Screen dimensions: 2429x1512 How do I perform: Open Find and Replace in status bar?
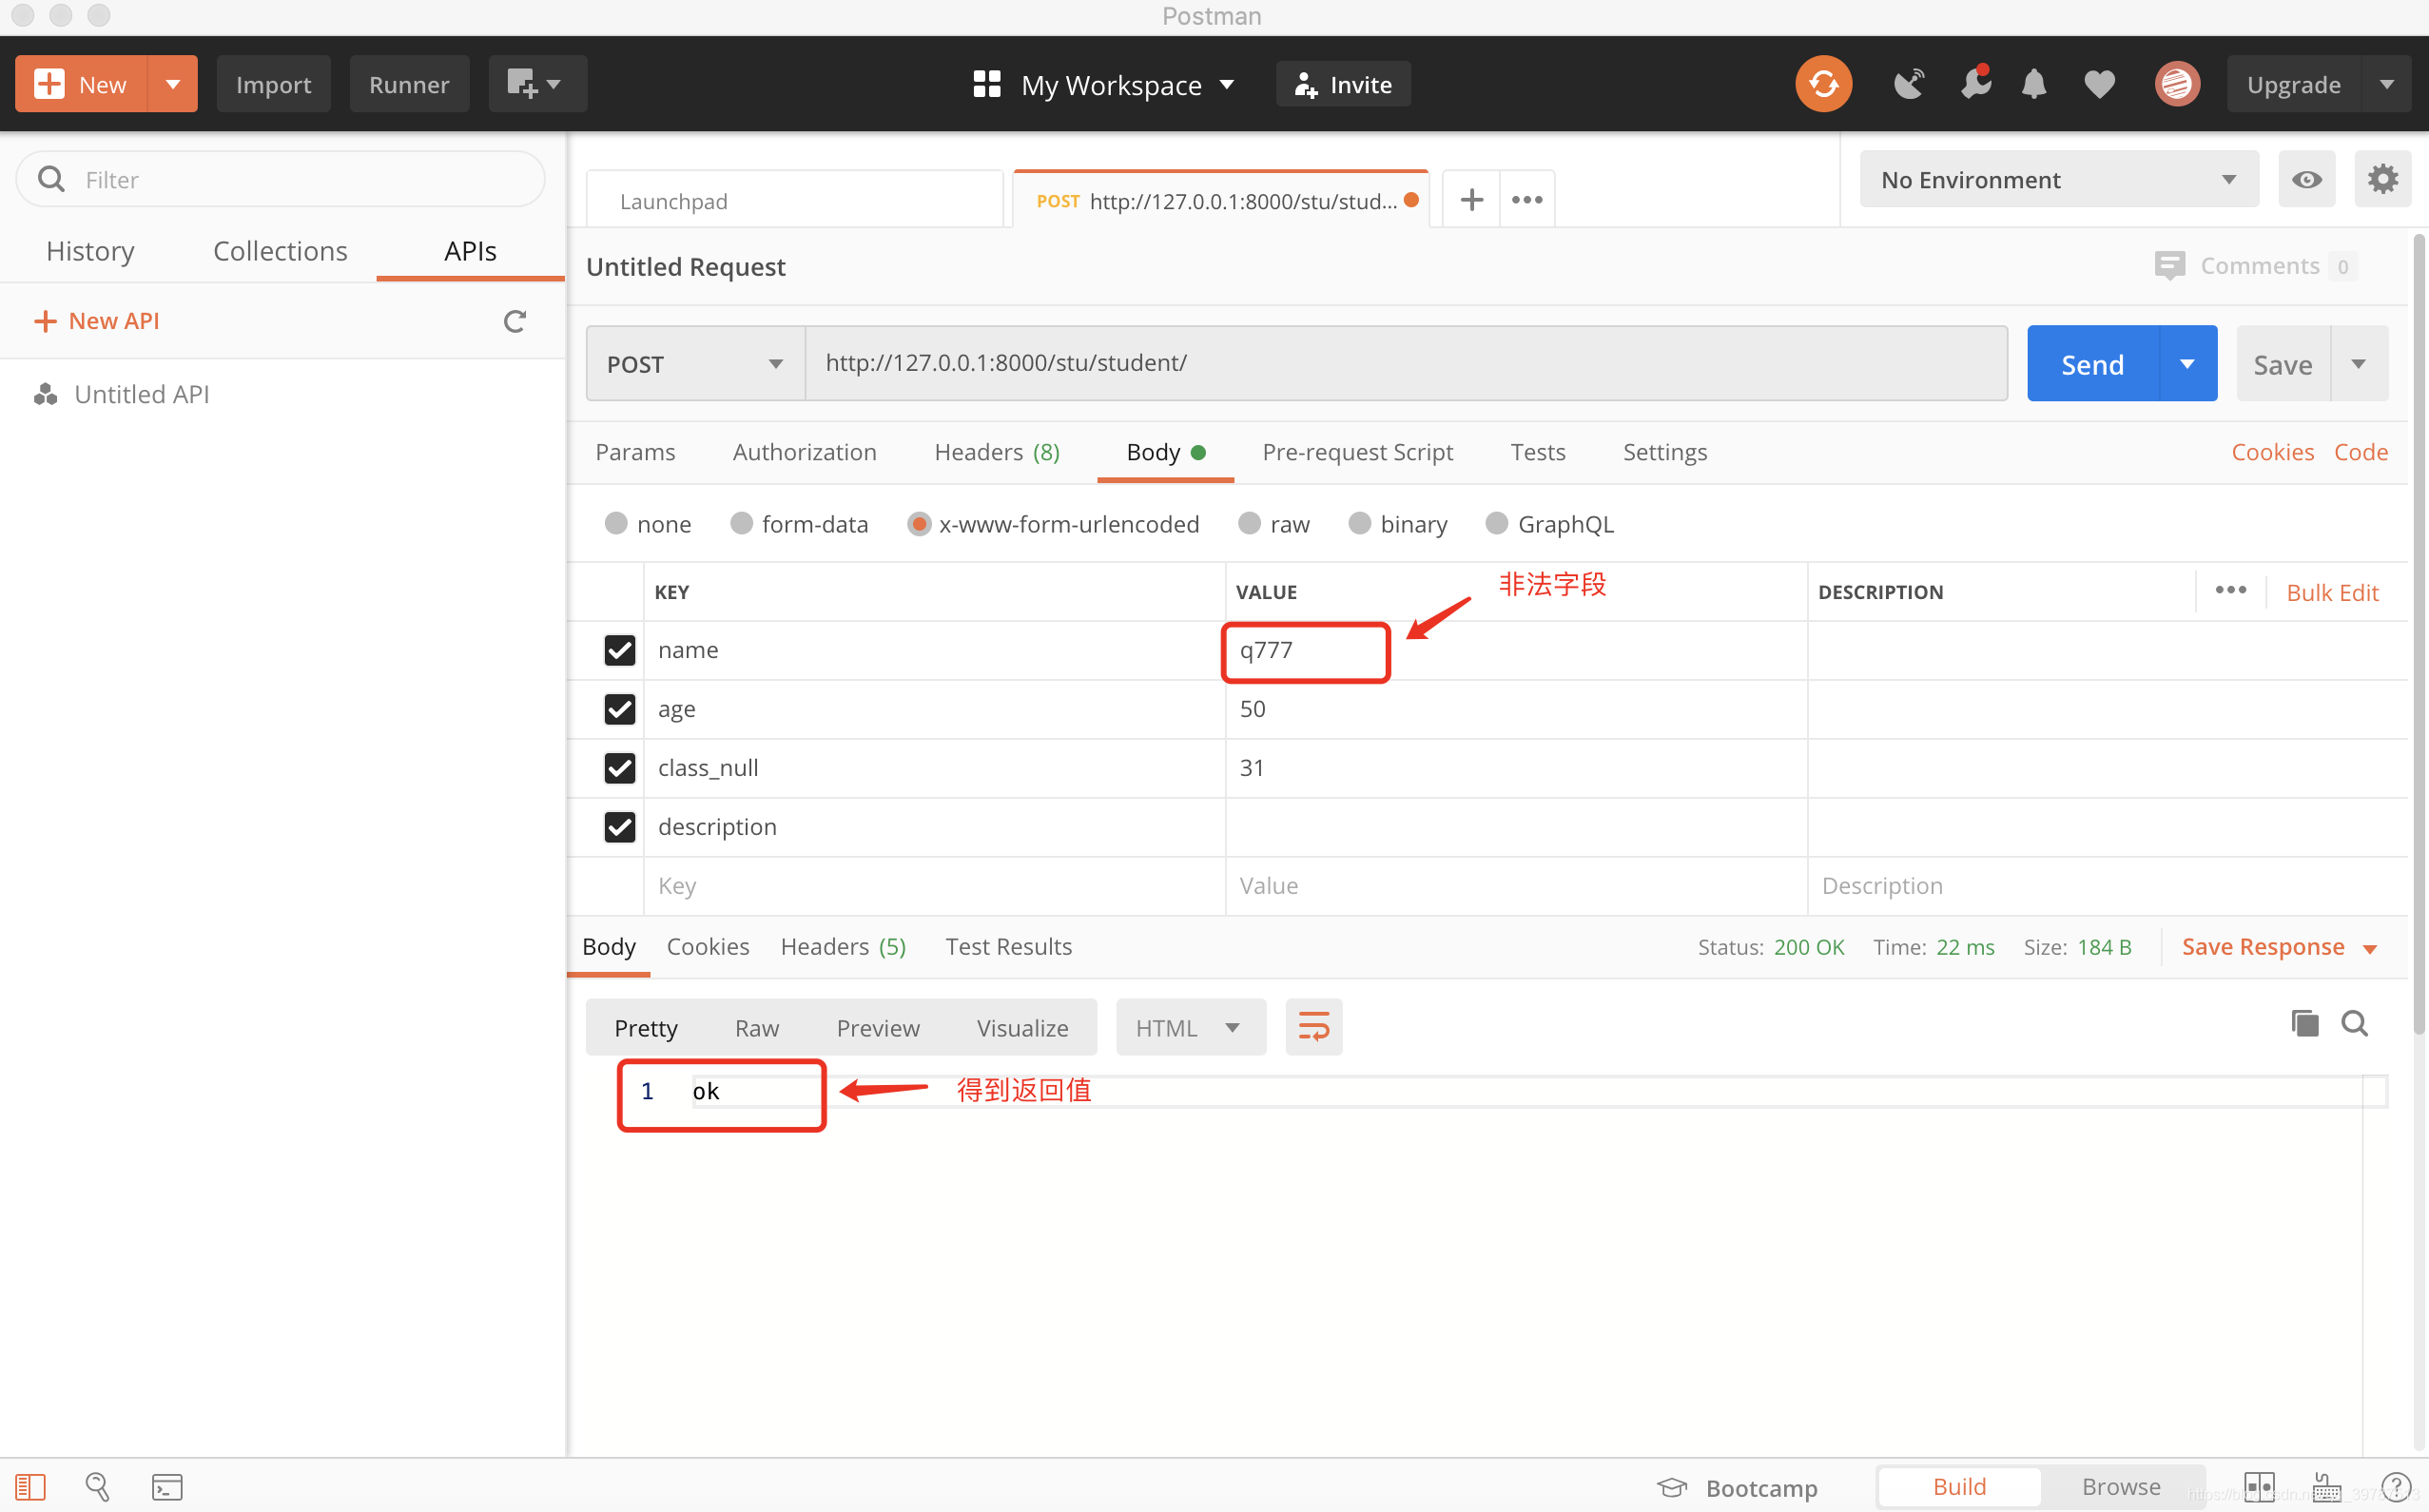(97, 1487)
